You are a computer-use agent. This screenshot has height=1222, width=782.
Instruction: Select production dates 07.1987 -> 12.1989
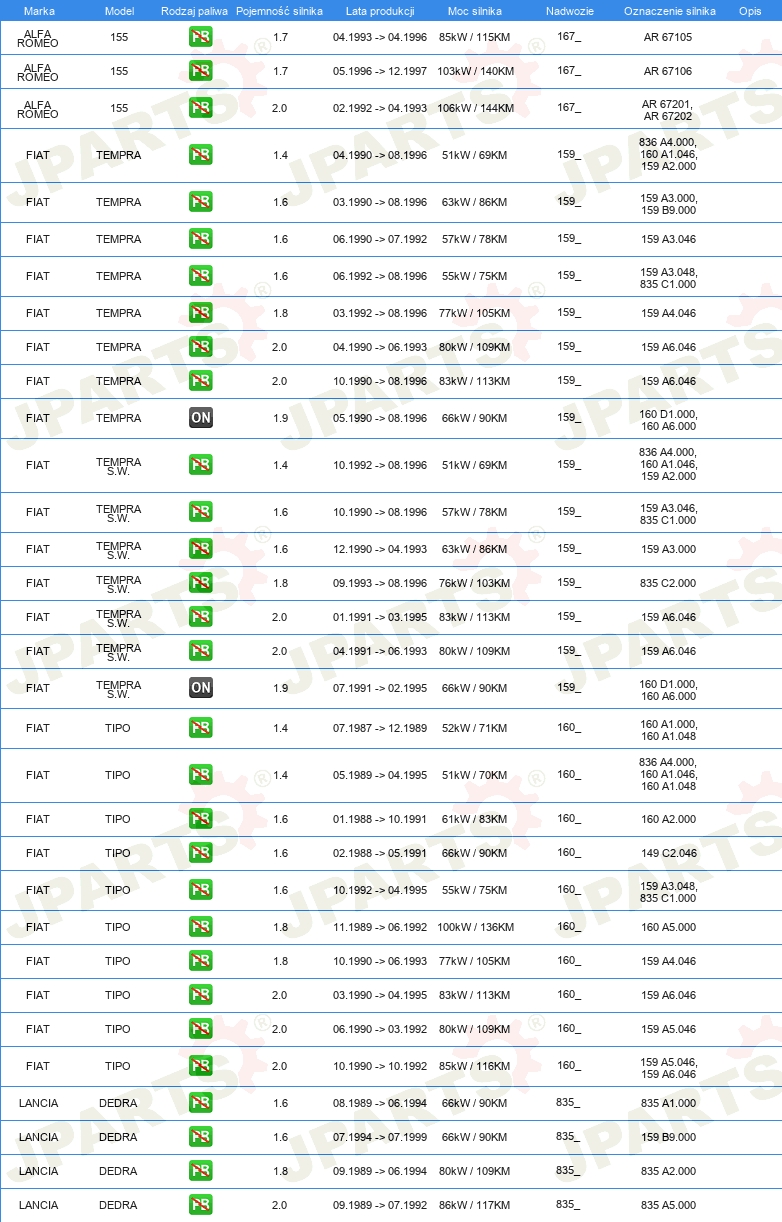(380, 728)
